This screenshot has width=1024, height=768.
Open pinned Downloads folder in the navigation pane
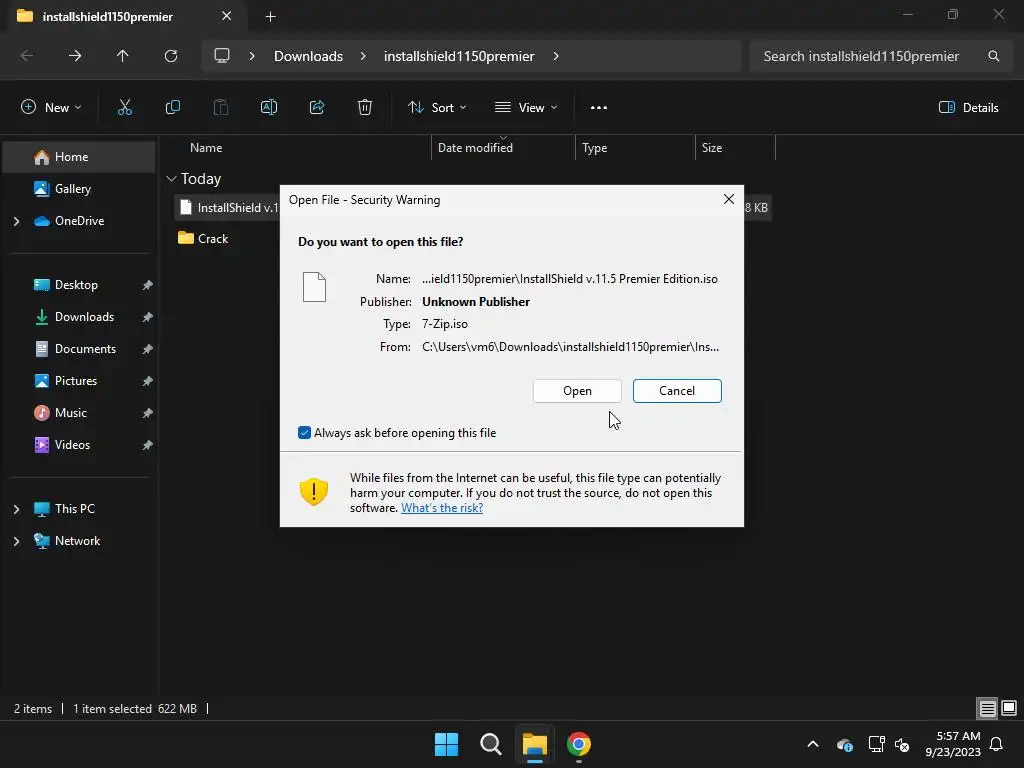[79, 317]
